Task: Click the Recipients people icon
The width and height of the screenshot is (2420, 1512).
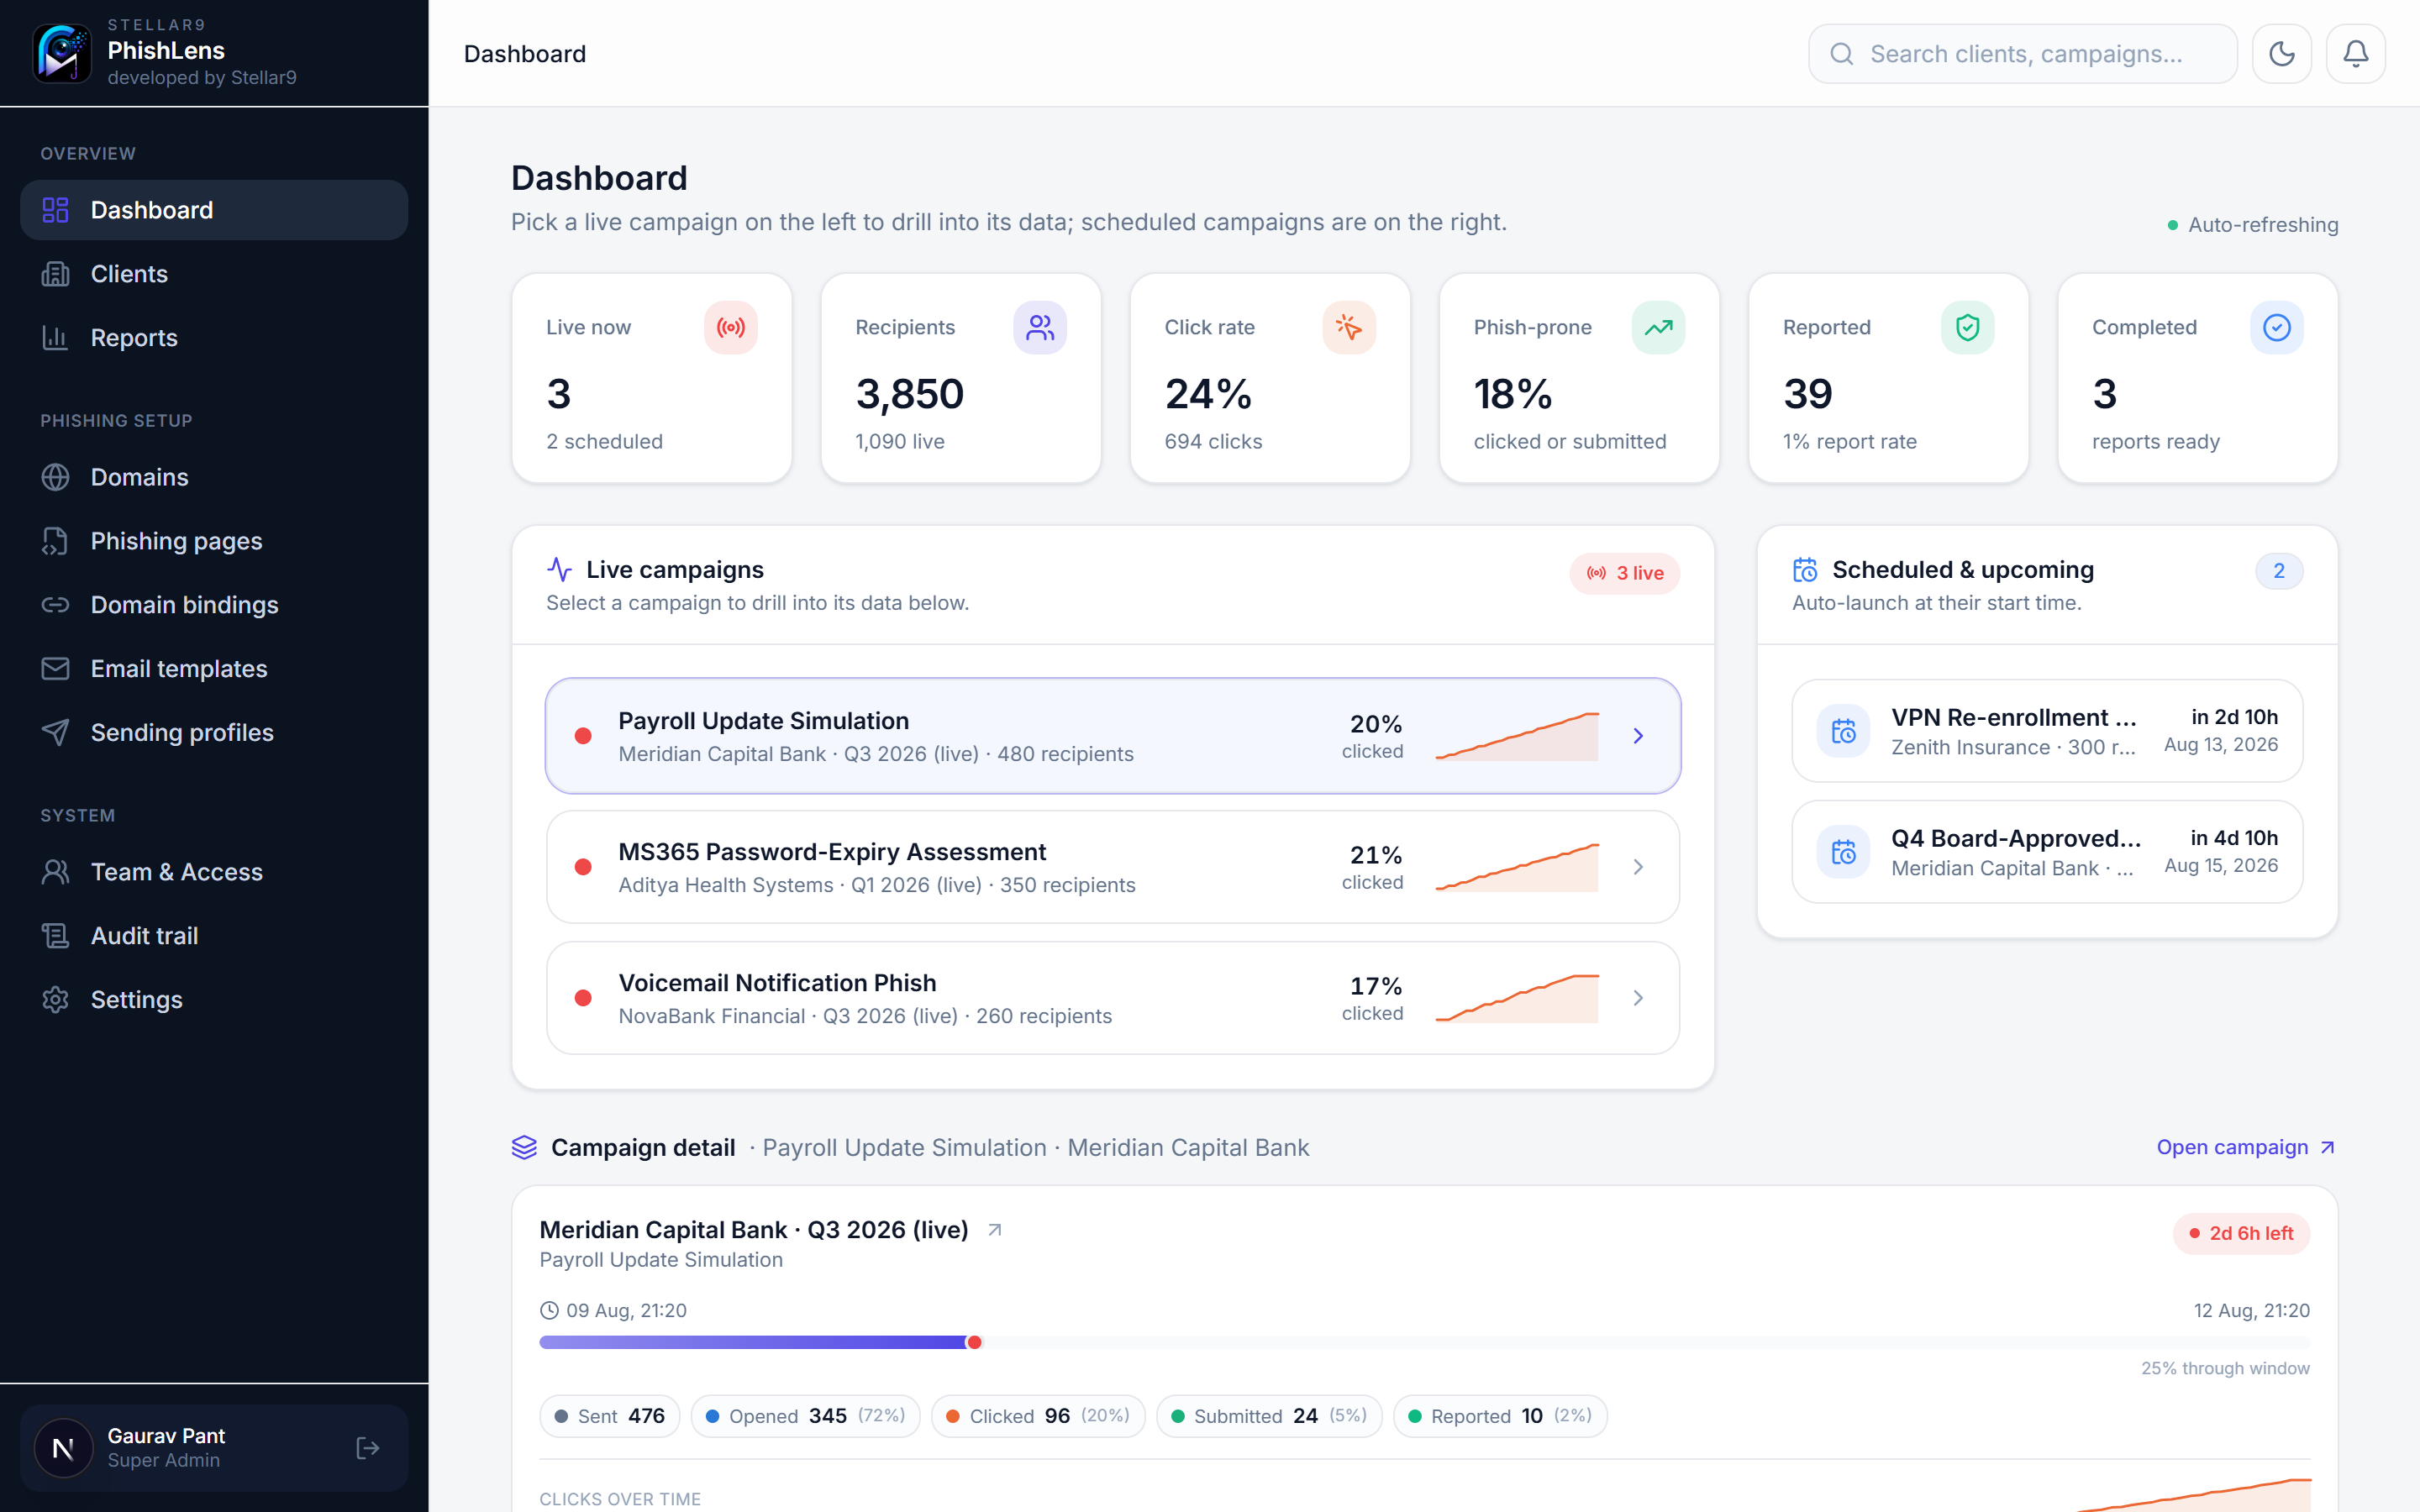Action: point(1040,327)
